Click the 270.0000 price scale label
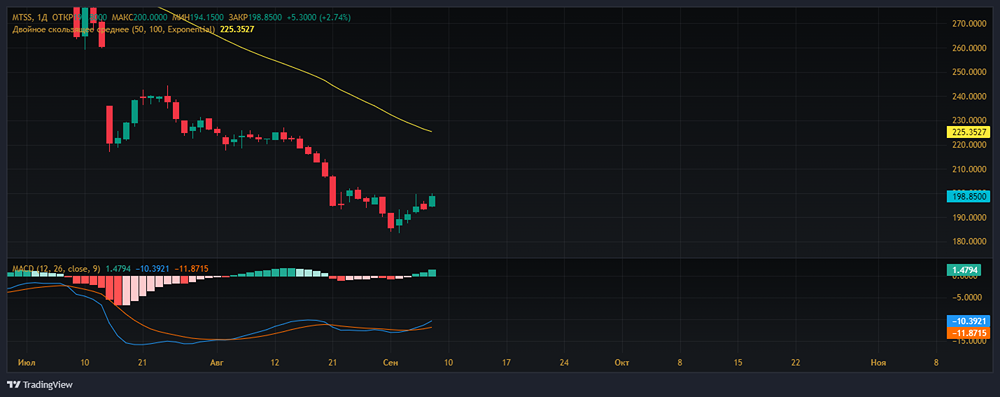This screenshot has width=1000, height=397. [x=969, y=24]
